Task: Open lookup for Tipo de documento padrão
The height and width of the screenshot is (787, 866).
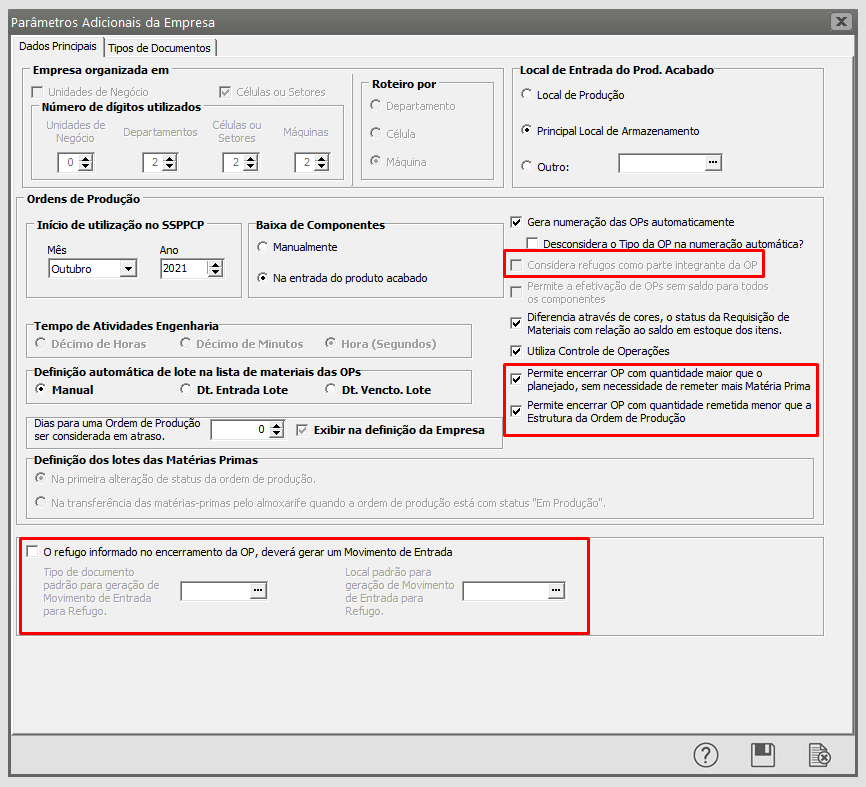Action: (x=258, y=591)
